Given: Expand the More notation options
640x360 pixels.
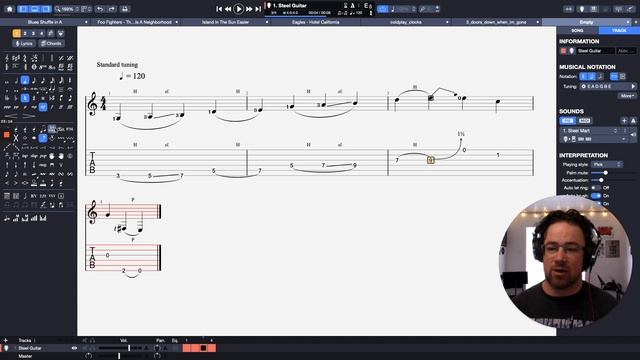Looking at the screenshot, I should (627, 96).
